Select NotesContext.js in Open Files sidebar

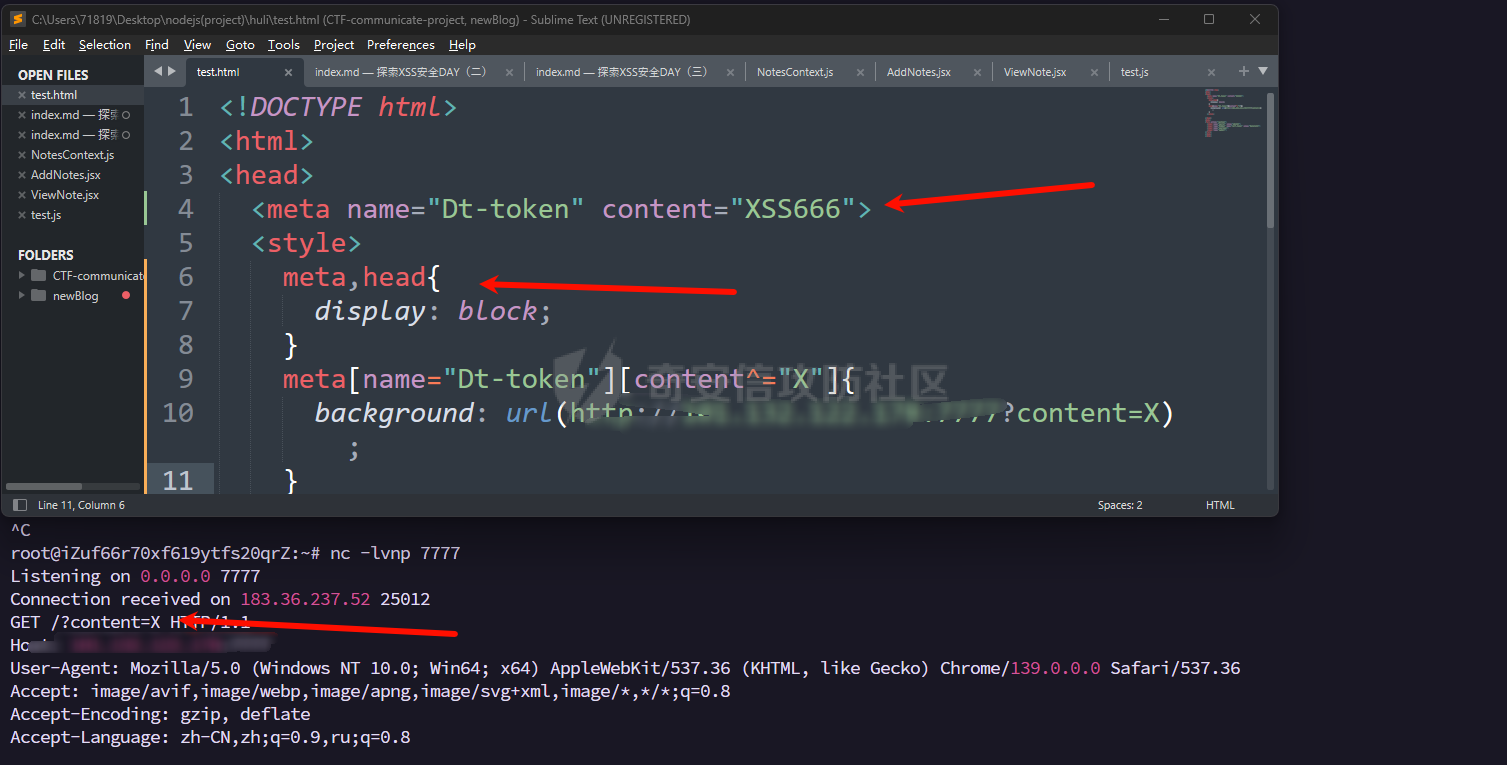pos(73,155)
